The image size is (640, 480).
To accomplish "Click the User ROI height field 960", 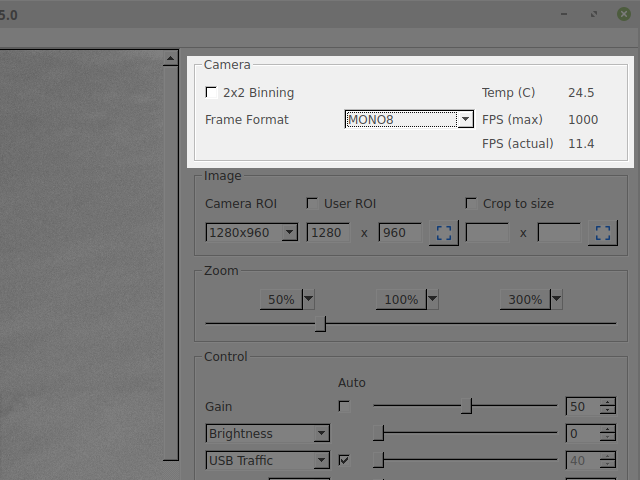I will [400, 233].
